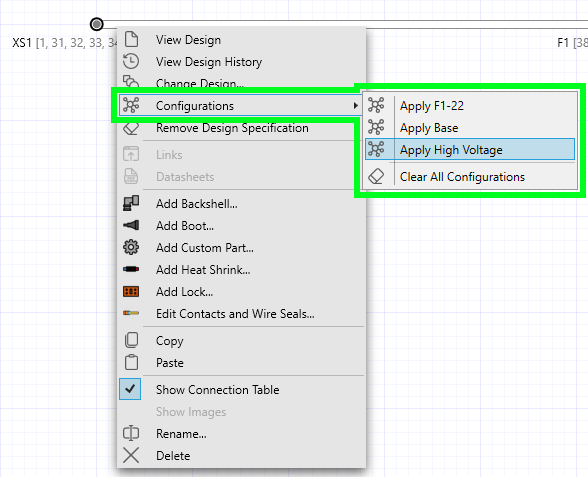
Task: Choose Add Heat Shrink... entry
Action: 241,269
